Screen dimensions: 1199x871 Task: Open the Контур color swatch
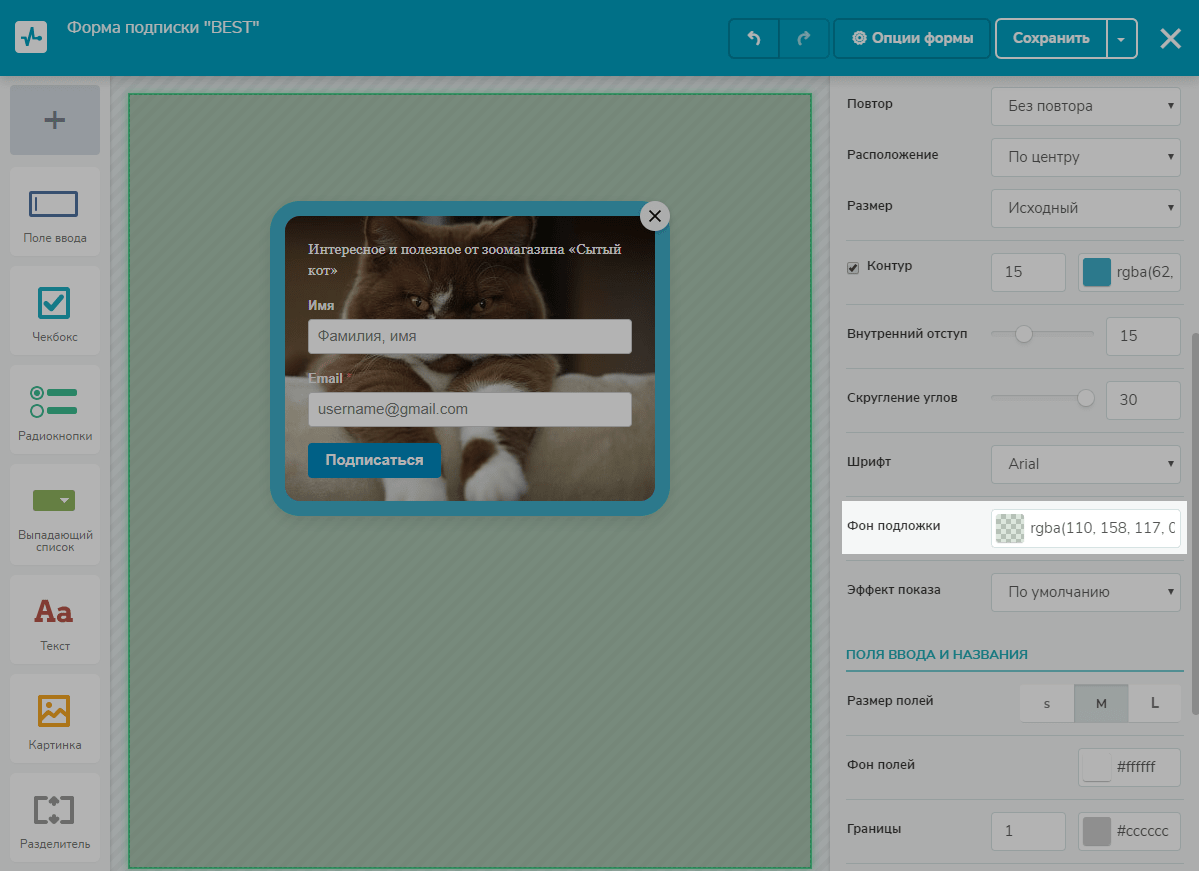(x=1097, y=272)
